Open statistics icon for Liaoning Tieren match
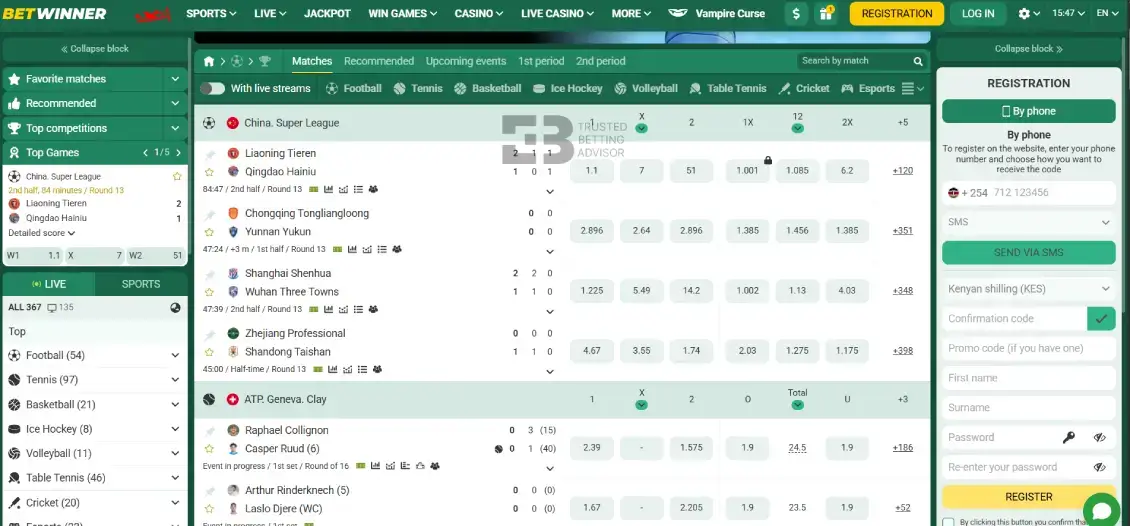 pos(329,190)
